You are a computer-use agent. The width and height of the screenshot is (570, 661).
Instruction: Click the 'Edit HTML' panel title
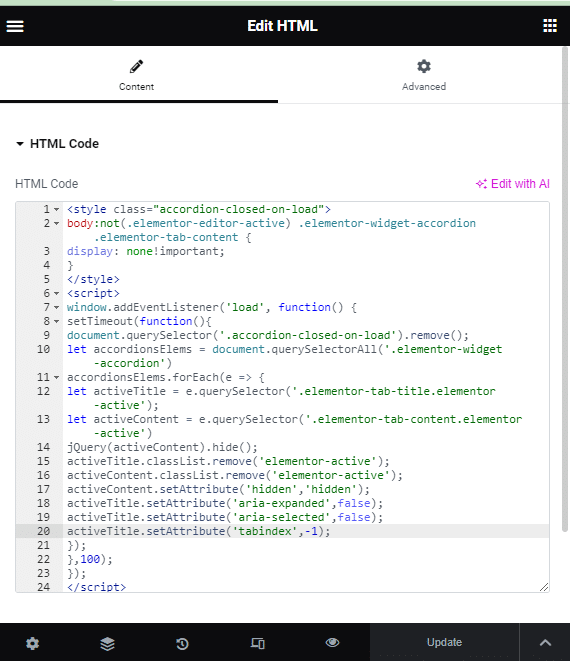(x=282, y=26)
